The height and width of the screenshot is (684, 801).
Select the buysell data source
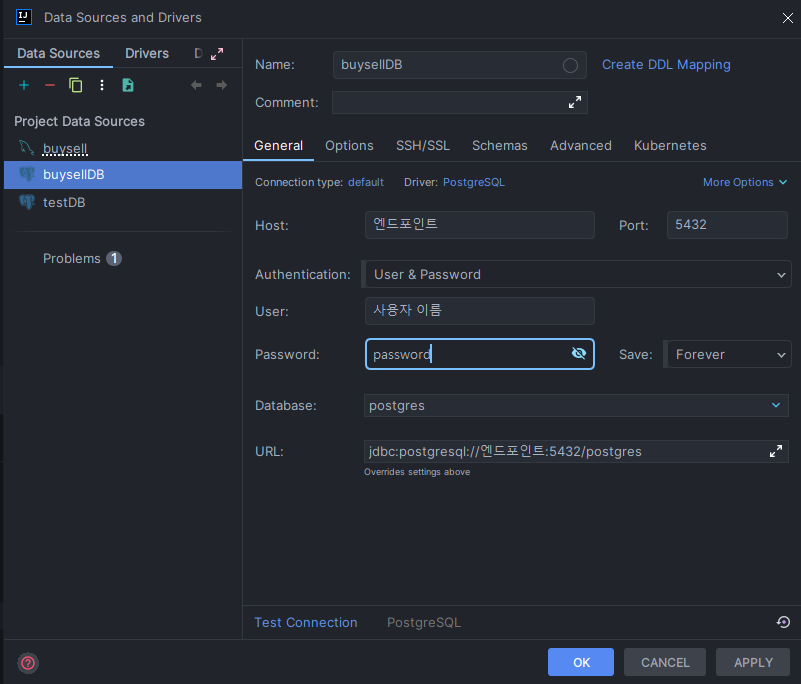[x=123, y=149]
